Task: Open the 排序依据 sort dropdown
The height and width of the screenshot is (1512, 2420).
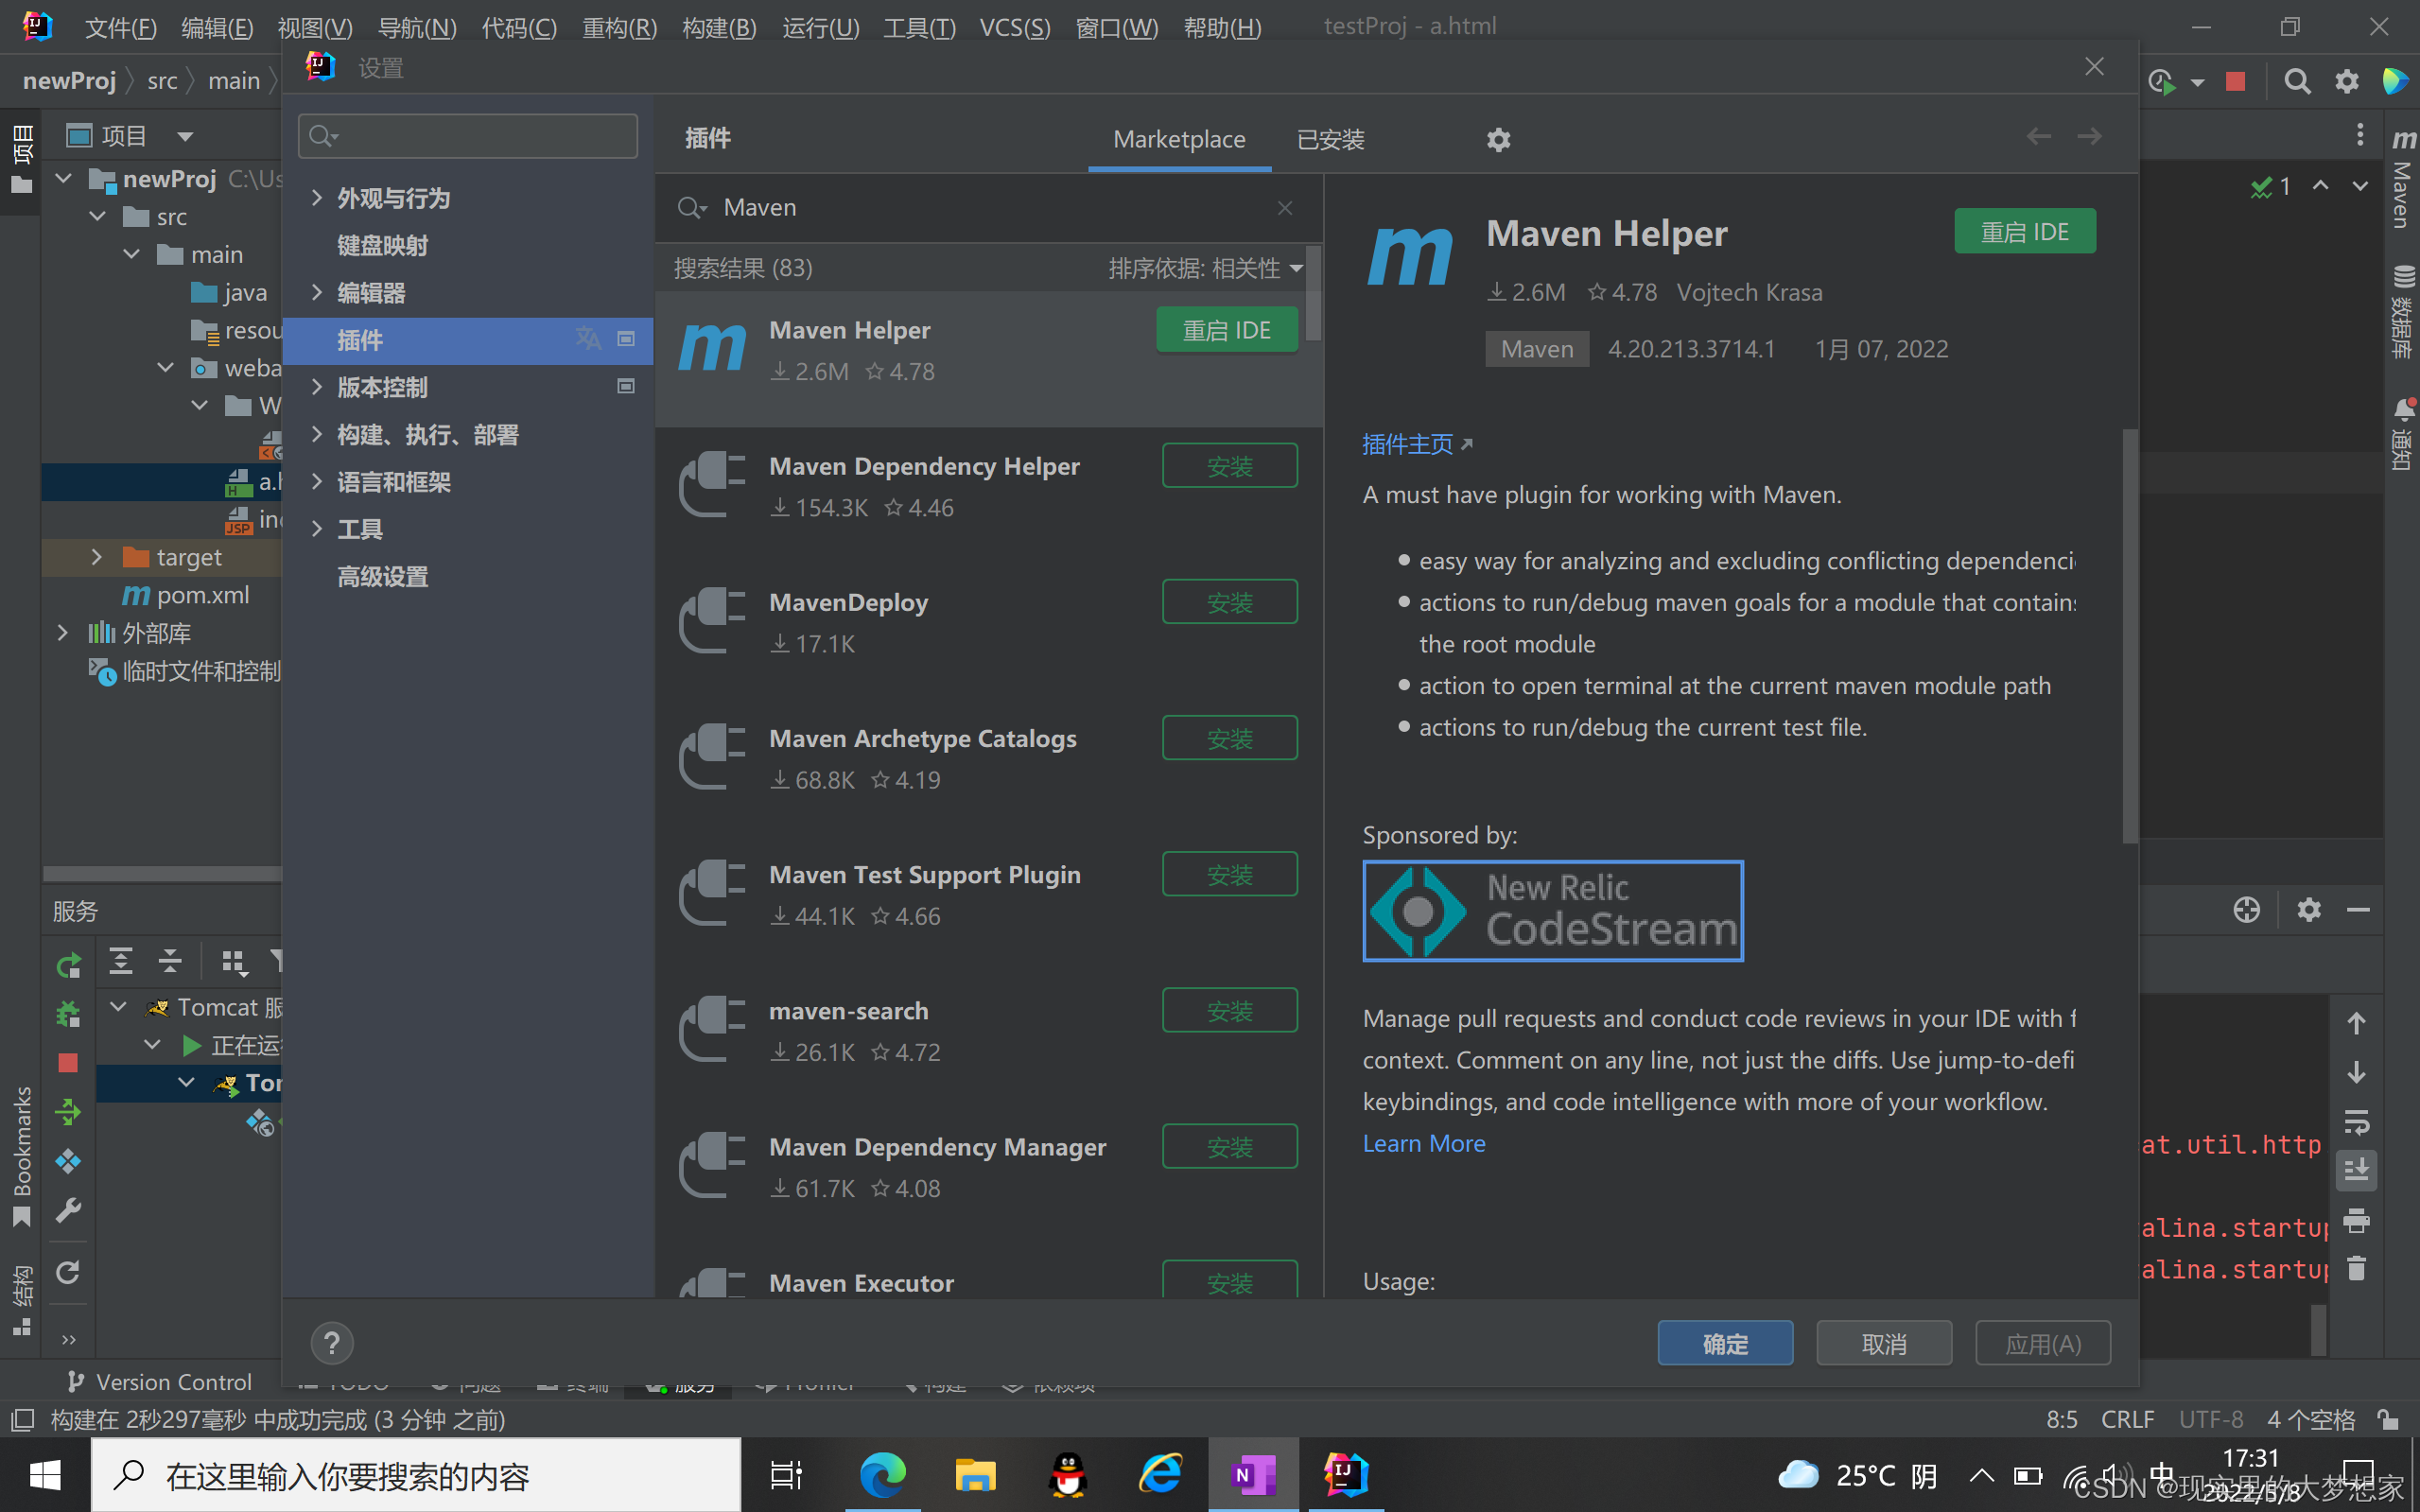Action: (1206, 268)
